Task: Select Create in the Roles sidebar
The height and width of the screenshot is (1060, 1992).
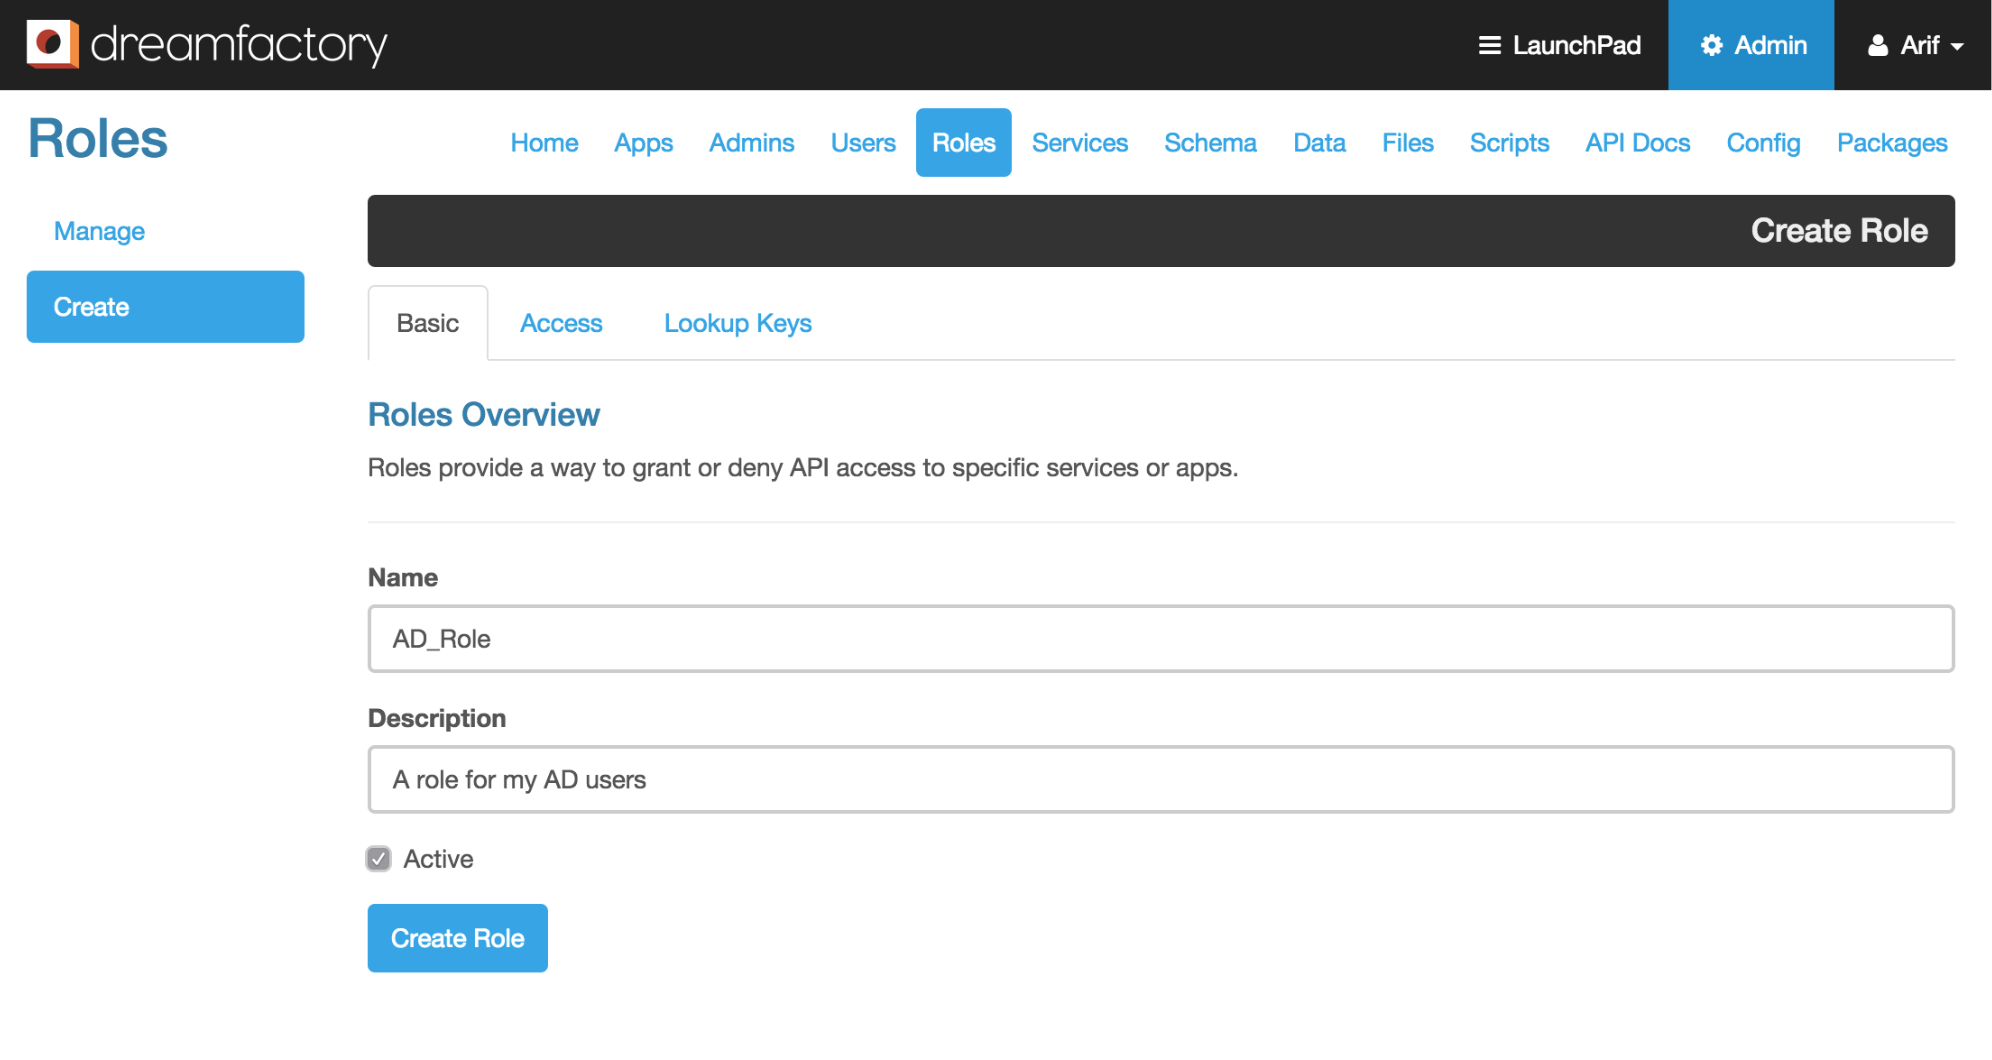Action: click(164, 307)
